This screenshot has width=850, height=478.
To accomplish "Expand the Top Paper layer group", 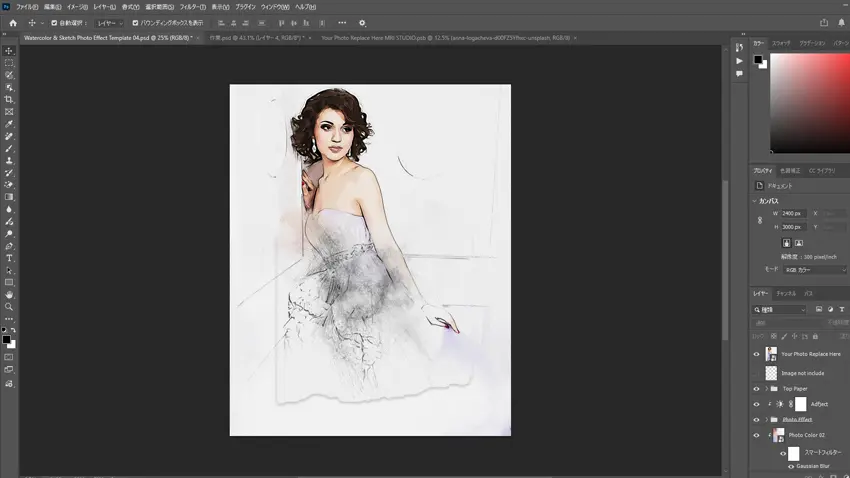I will pos(767,388).
